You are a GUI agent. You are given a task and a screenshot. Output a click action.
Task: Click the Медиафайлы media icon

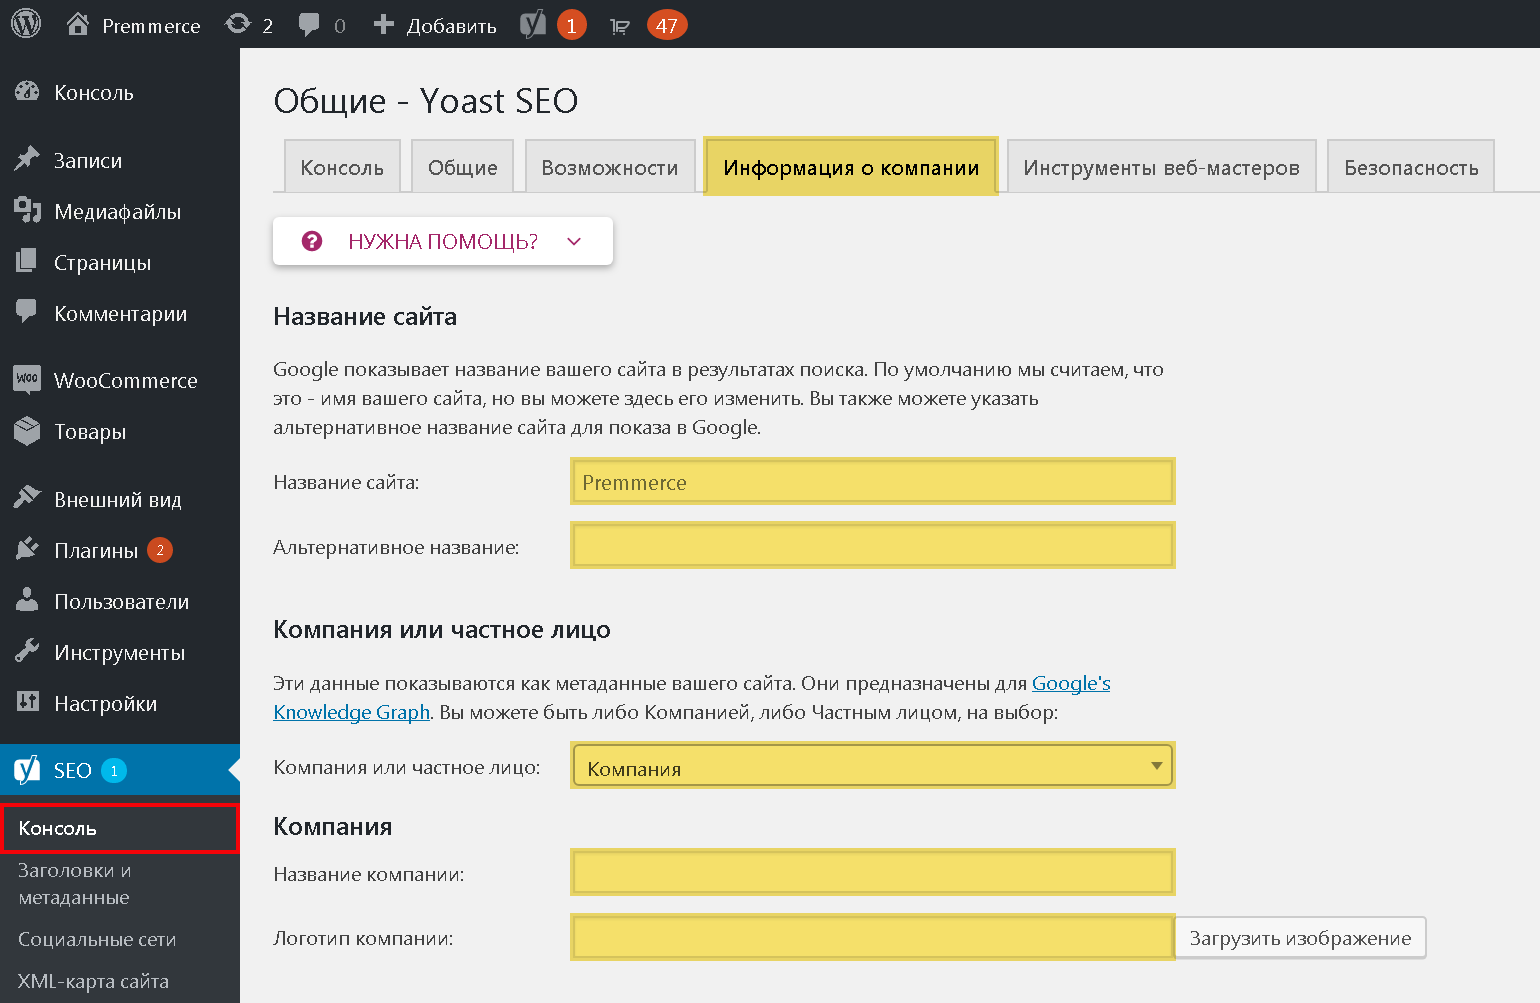(x=27, y=210)
